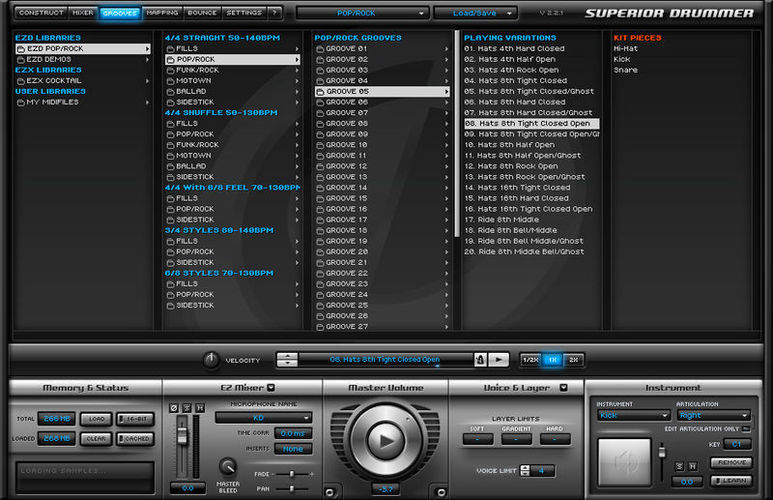Image resolution: width=773 pixels, height=500 pixels.
Task: Expand the EZ Mixer panel menu arrow
Action: [x=271, y=388]
